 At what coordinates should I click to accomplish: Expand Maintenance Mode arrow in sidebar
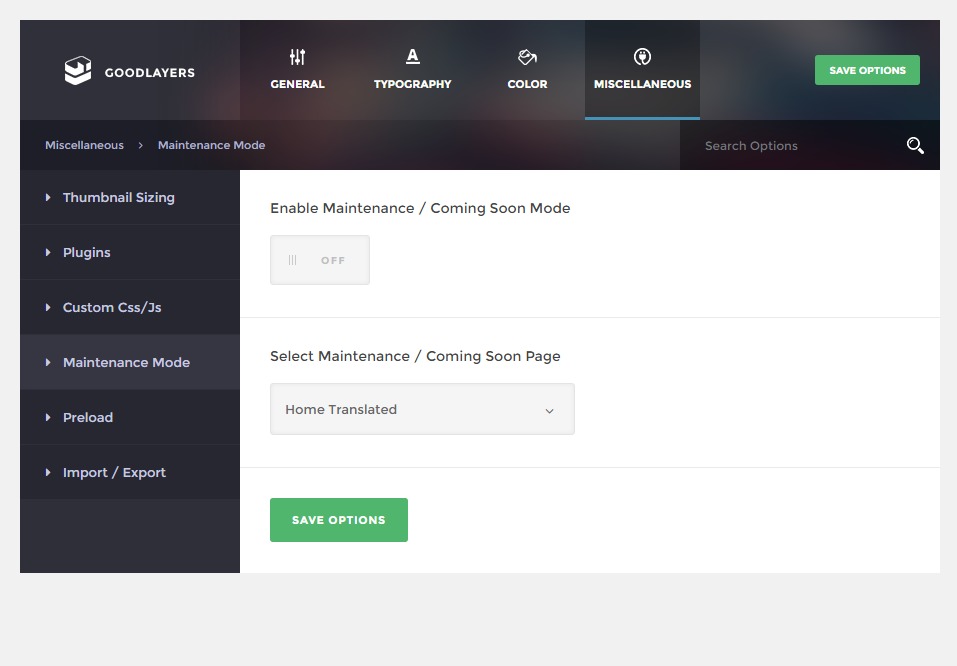[48, 362]
